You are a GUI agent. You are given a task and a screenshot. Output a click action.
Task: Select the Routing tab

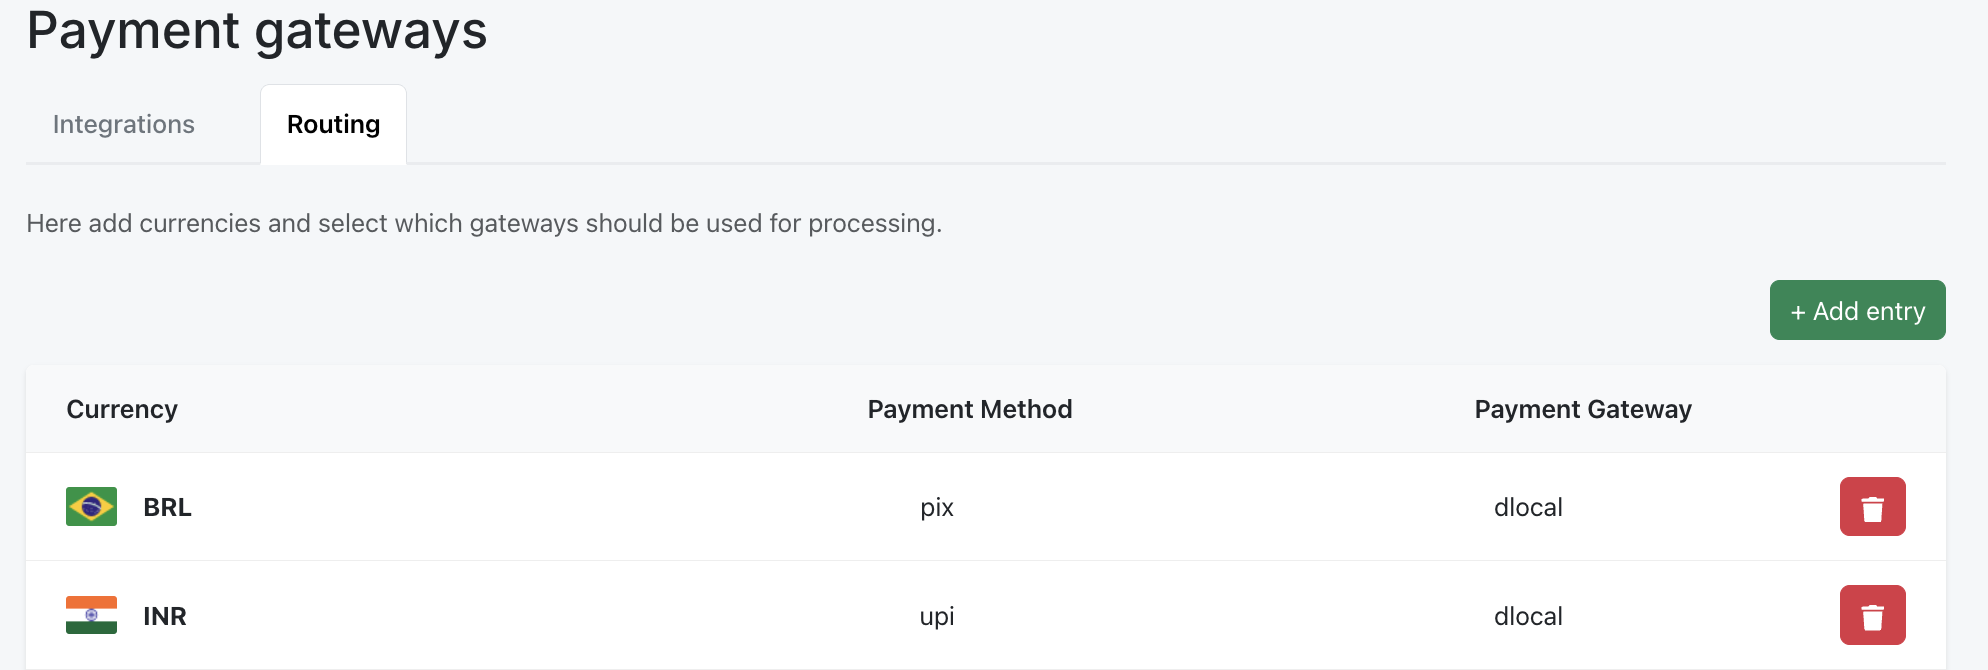tap(333, 125)
